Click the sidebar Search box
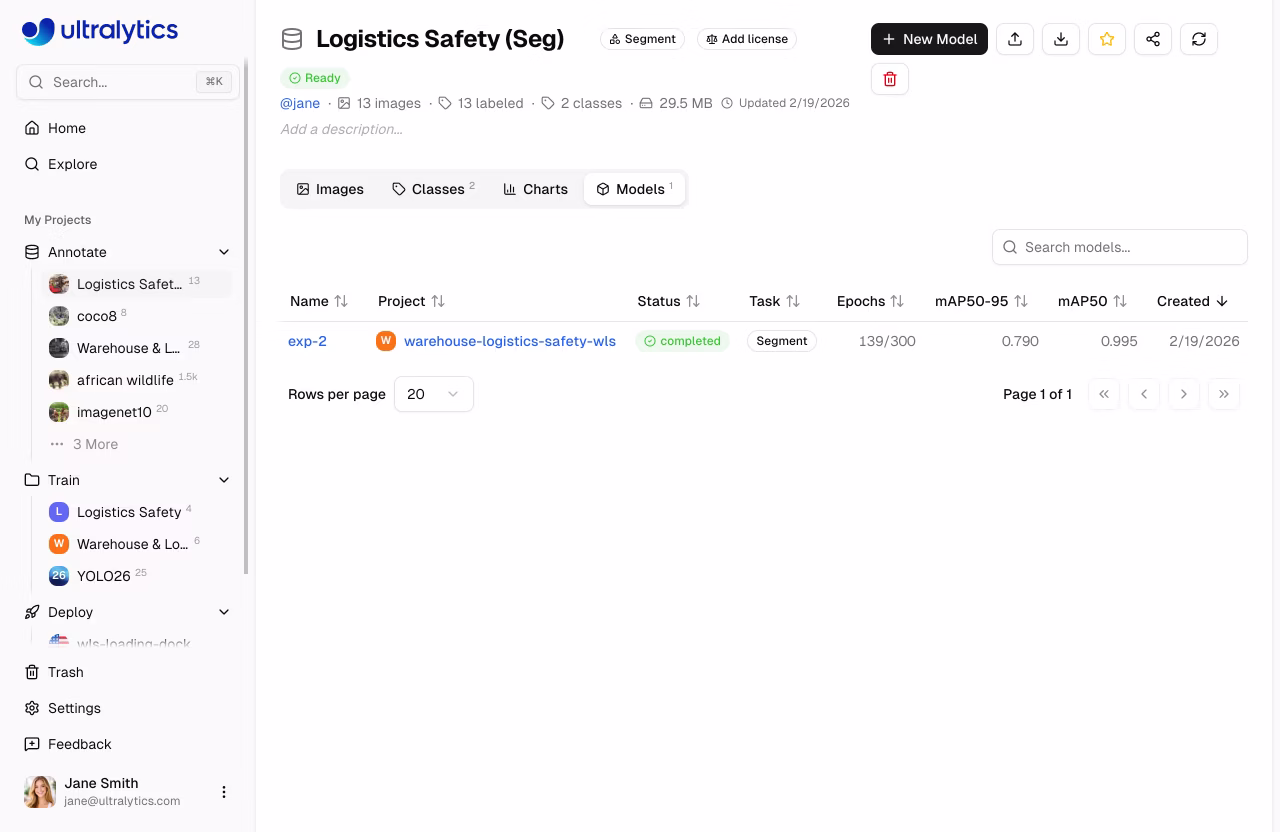The width and height of the screenshot is (1280, 832). coord(128,82)
